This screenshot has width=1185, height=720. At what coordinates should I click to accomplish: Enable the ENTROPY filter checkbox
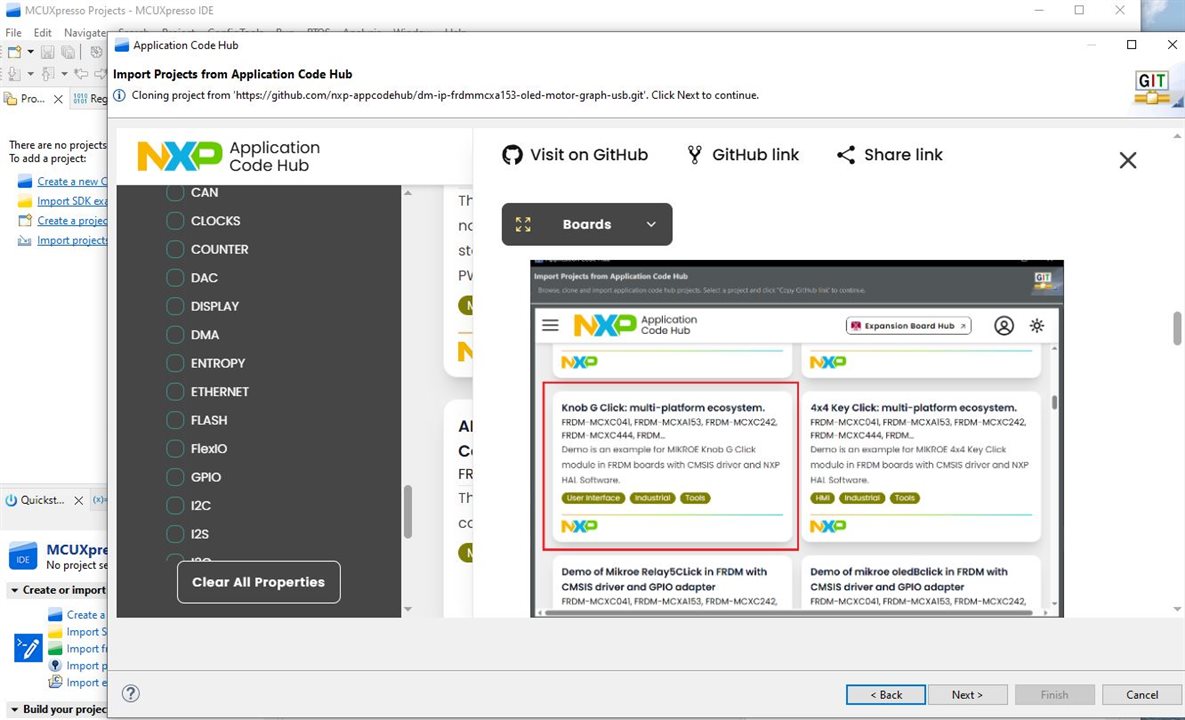[x=175, y=363]
